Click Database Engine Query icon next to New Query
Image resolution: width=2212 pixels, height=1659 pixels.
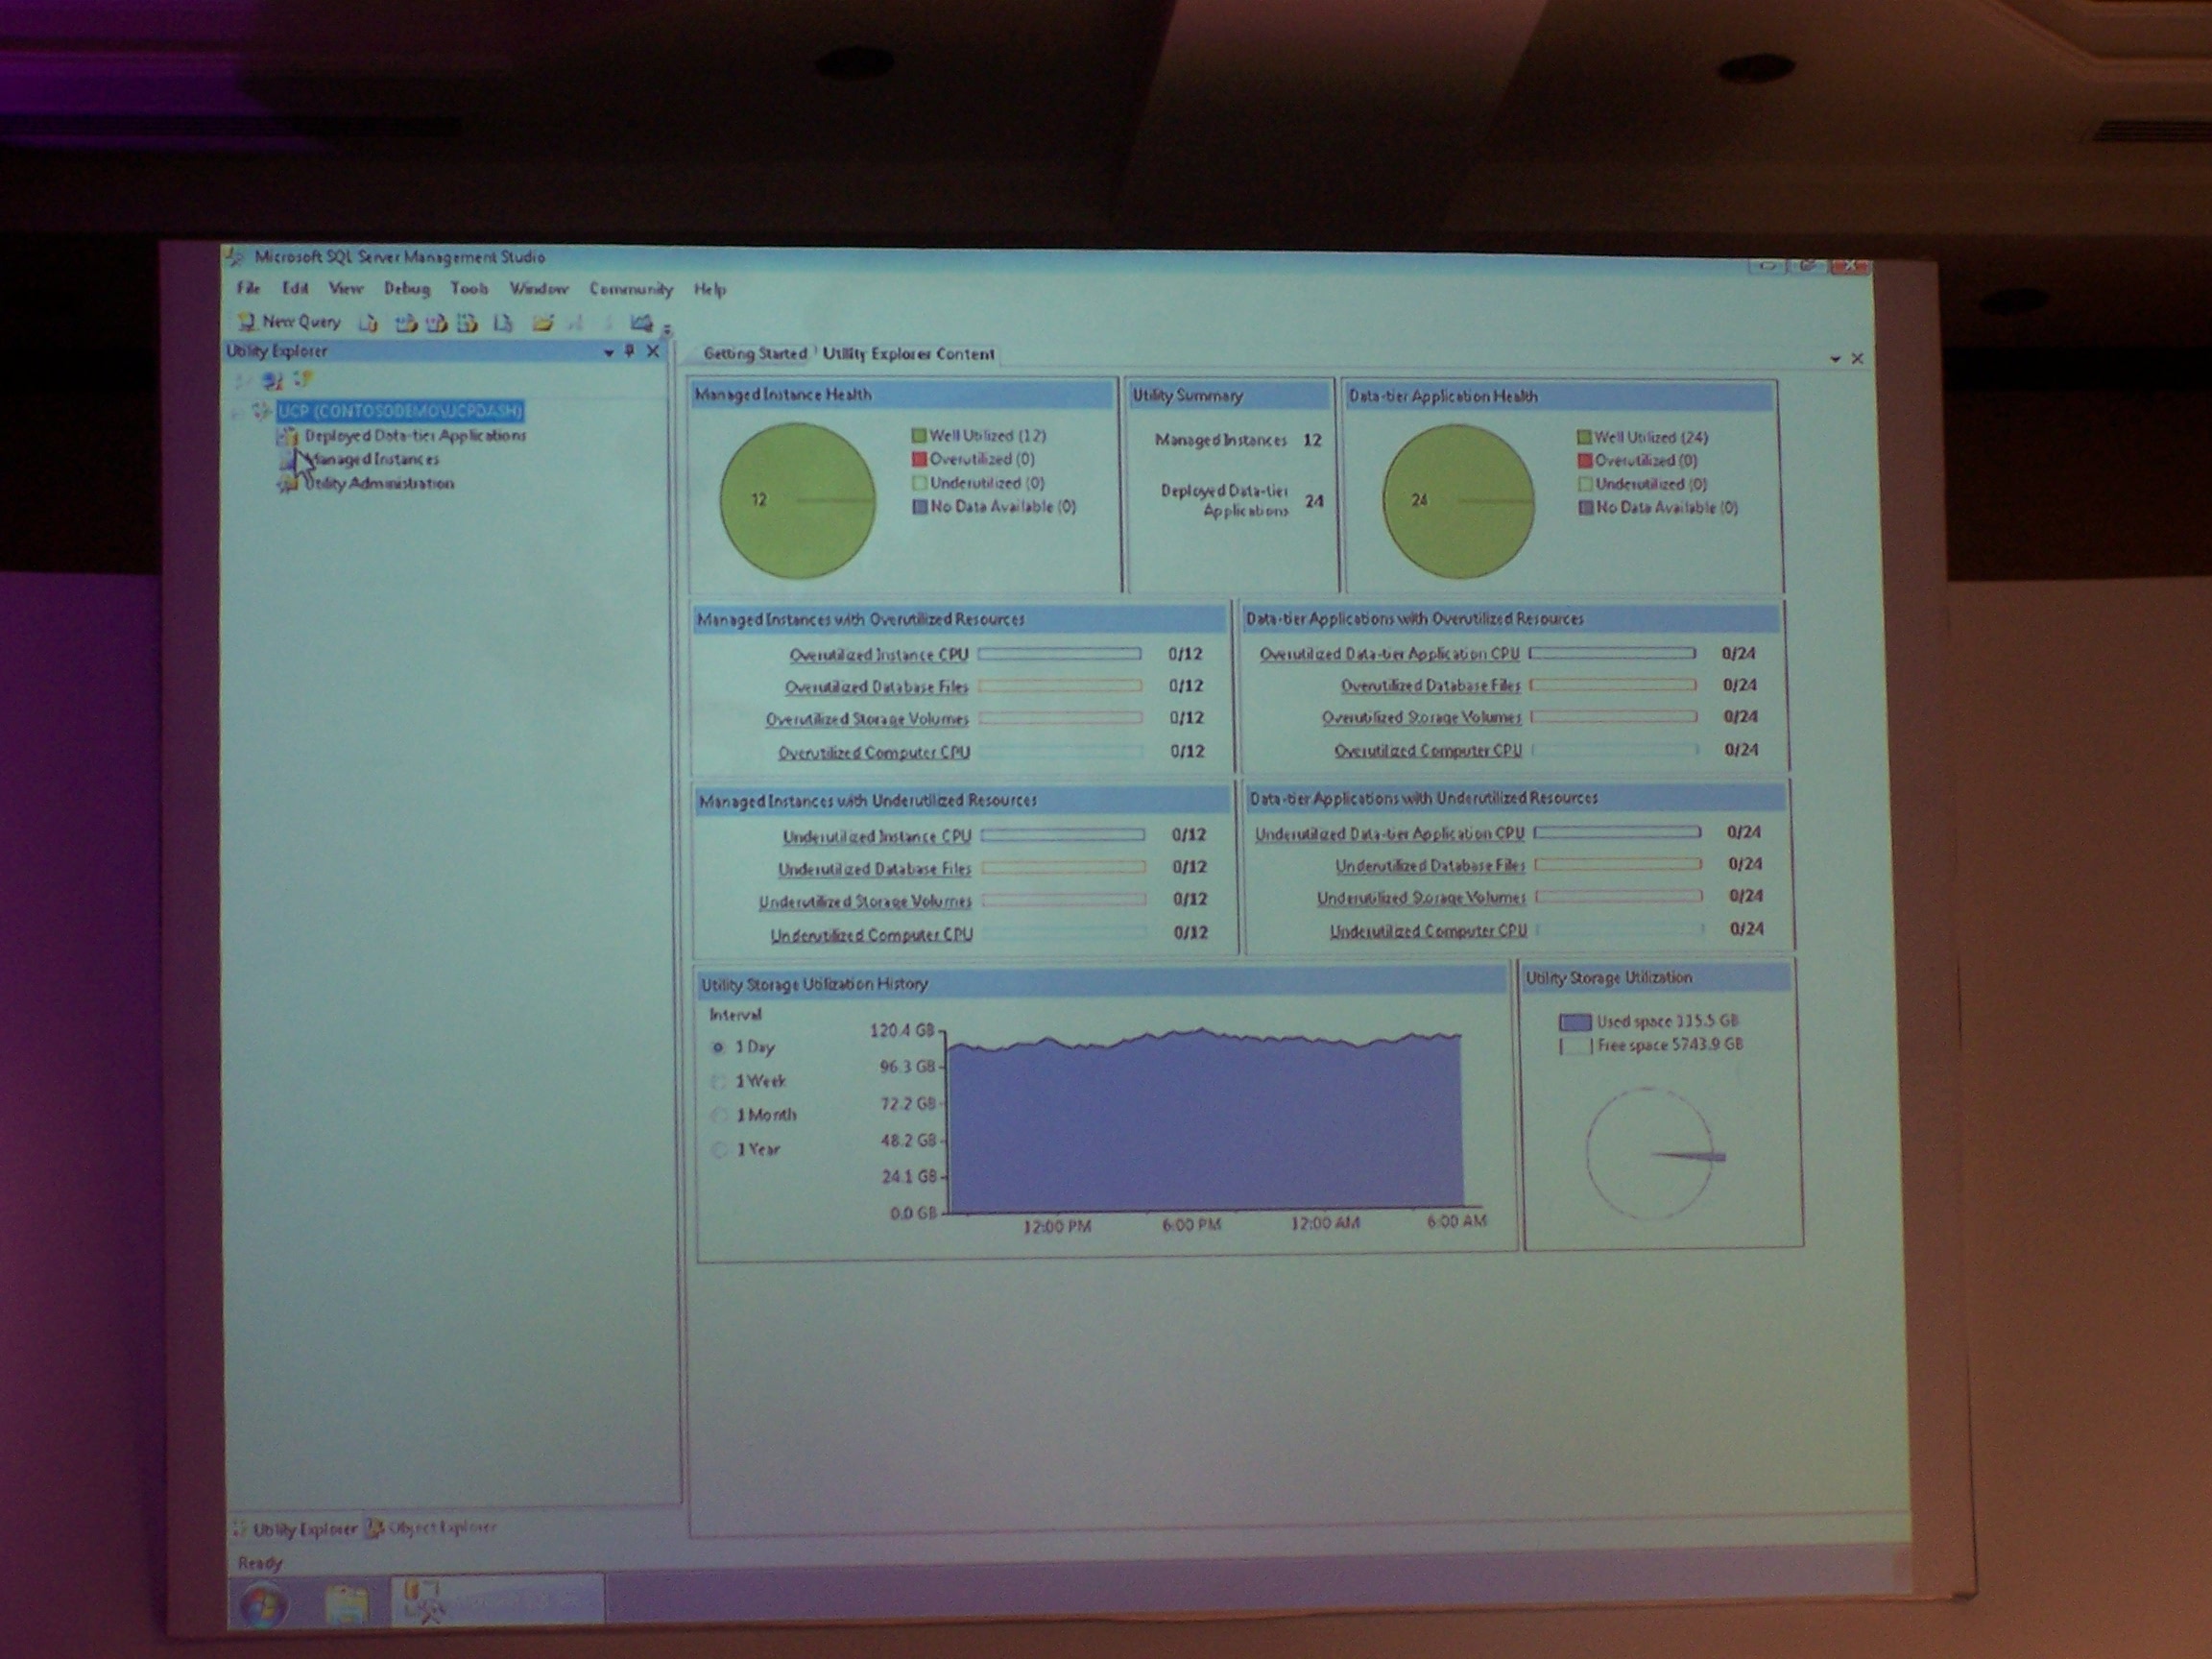369,322
